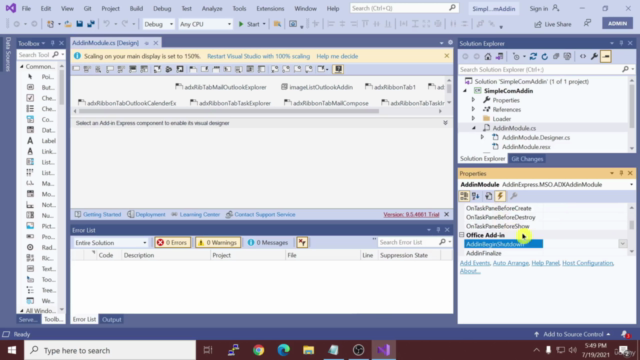Select imageListOutlookAddin component

coord(317,87)
